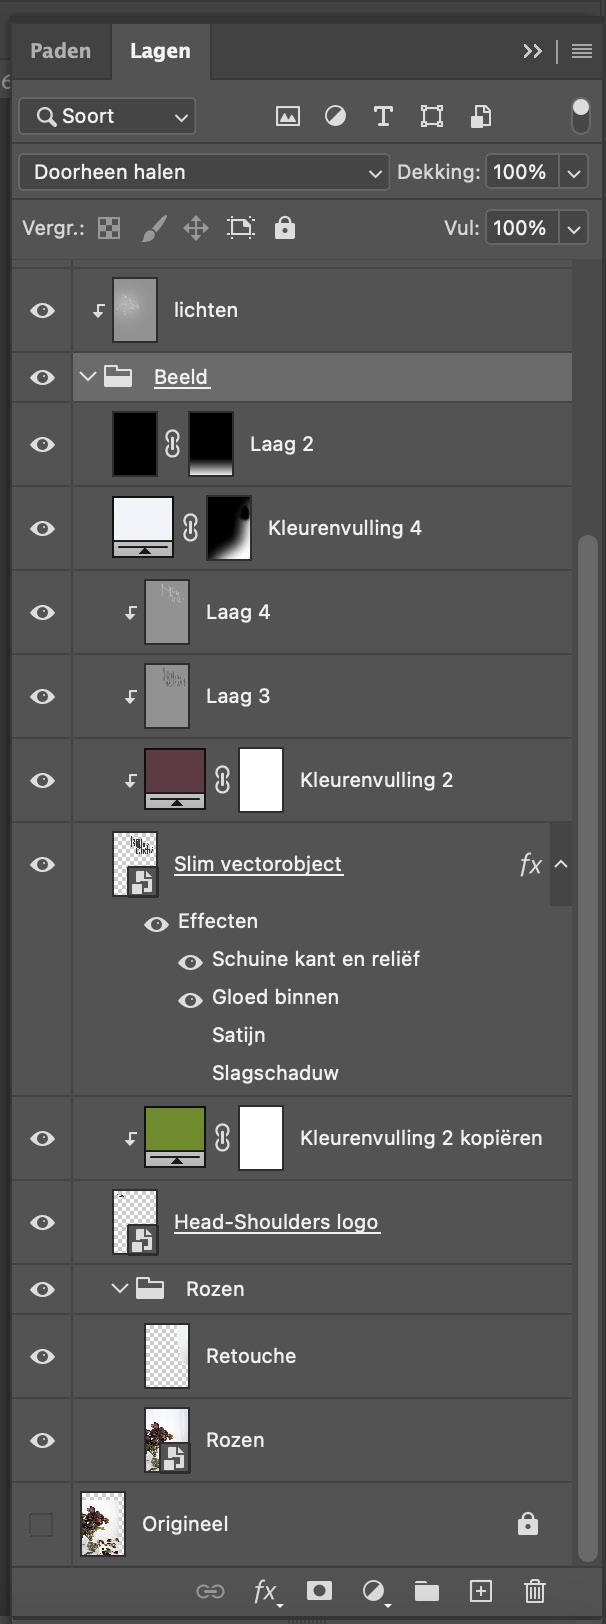Click the maroon Kleurenvulling 2 color swatch
606x1624 pixels.
pyautogui.click(x=175, y=772)
